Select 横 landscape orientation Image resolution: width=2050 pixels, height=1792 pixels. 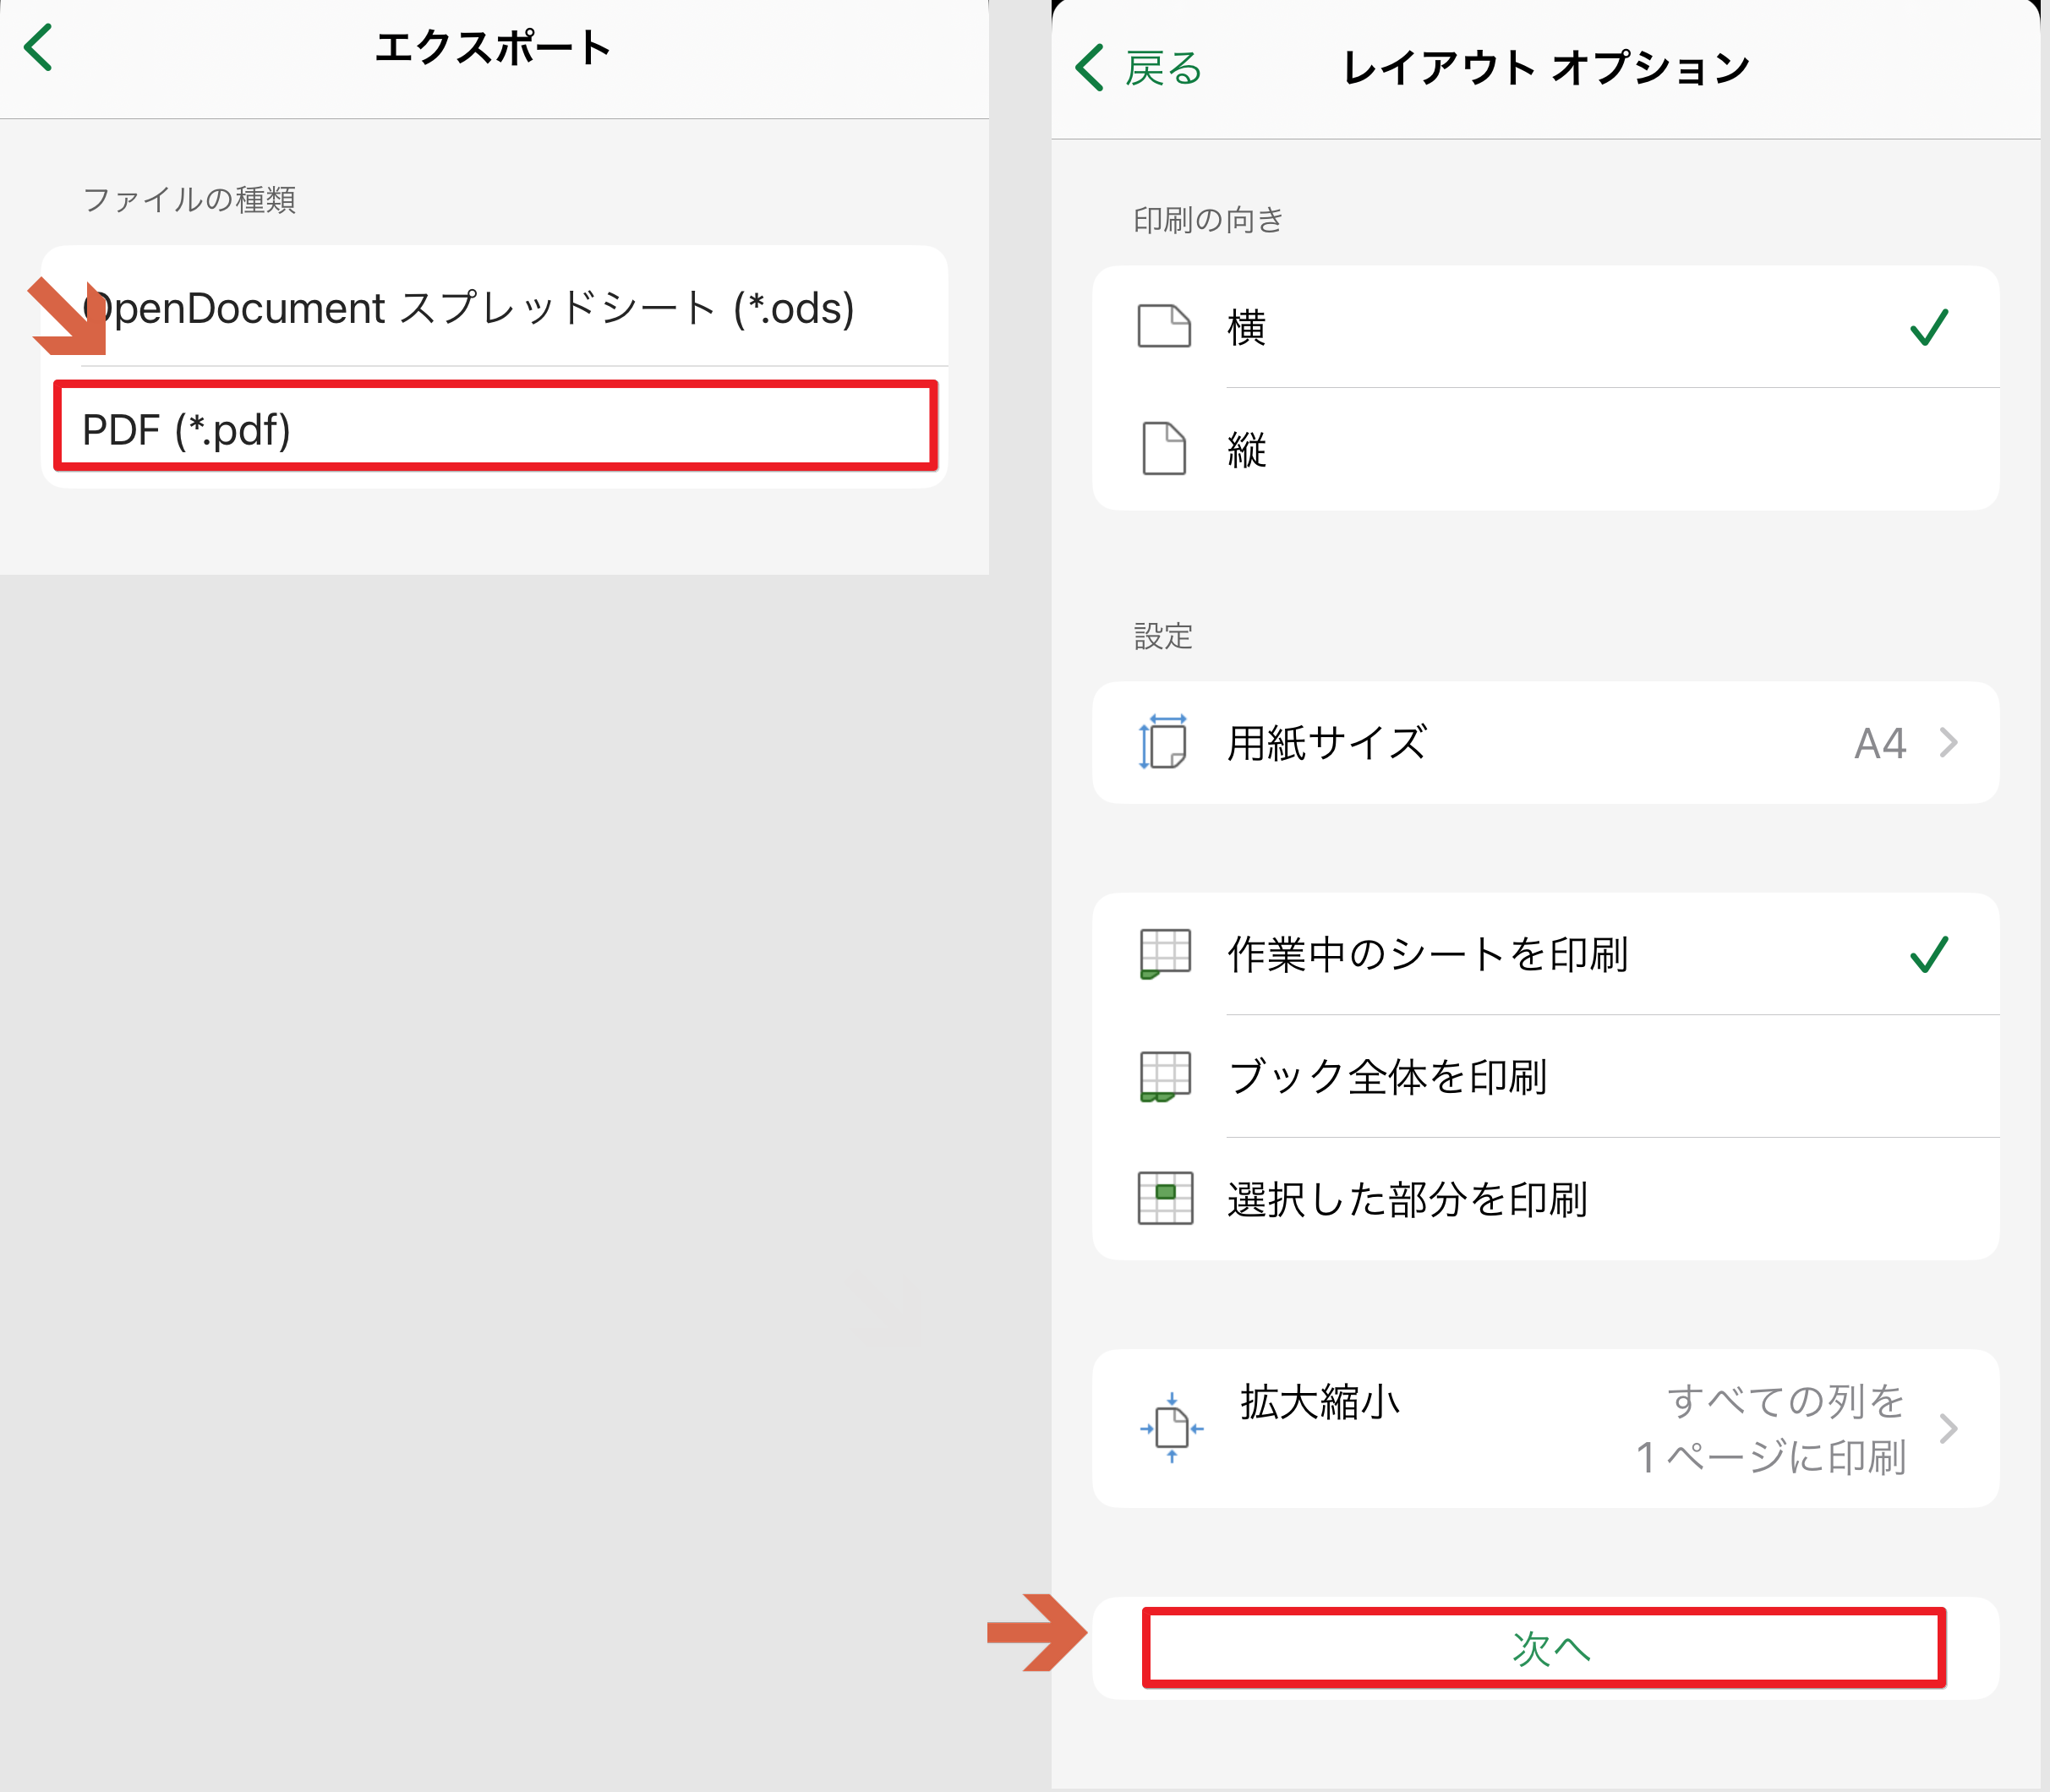tap(1545, 327)
